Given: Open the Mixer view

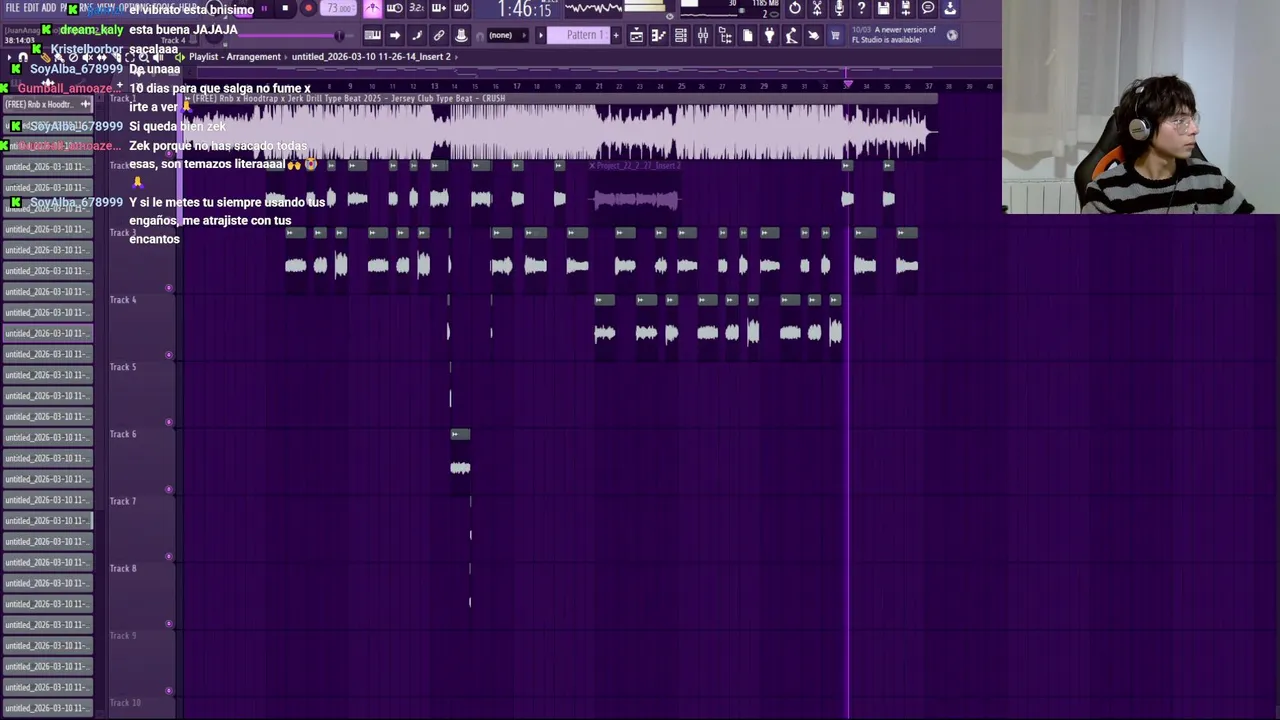Looking at the screenshot, I should (x=703, y=35).
